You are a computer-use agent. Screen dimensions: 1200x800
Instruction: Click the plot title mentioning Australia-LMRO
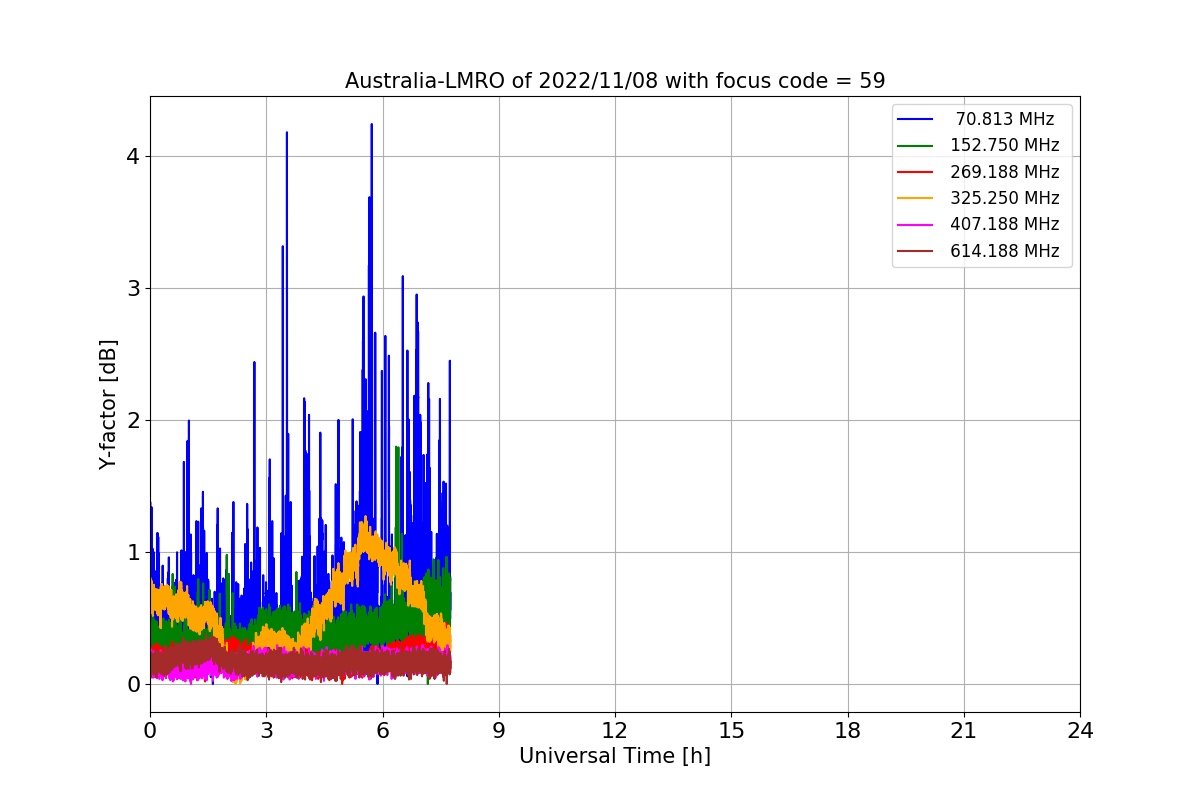tap(615, 81)
